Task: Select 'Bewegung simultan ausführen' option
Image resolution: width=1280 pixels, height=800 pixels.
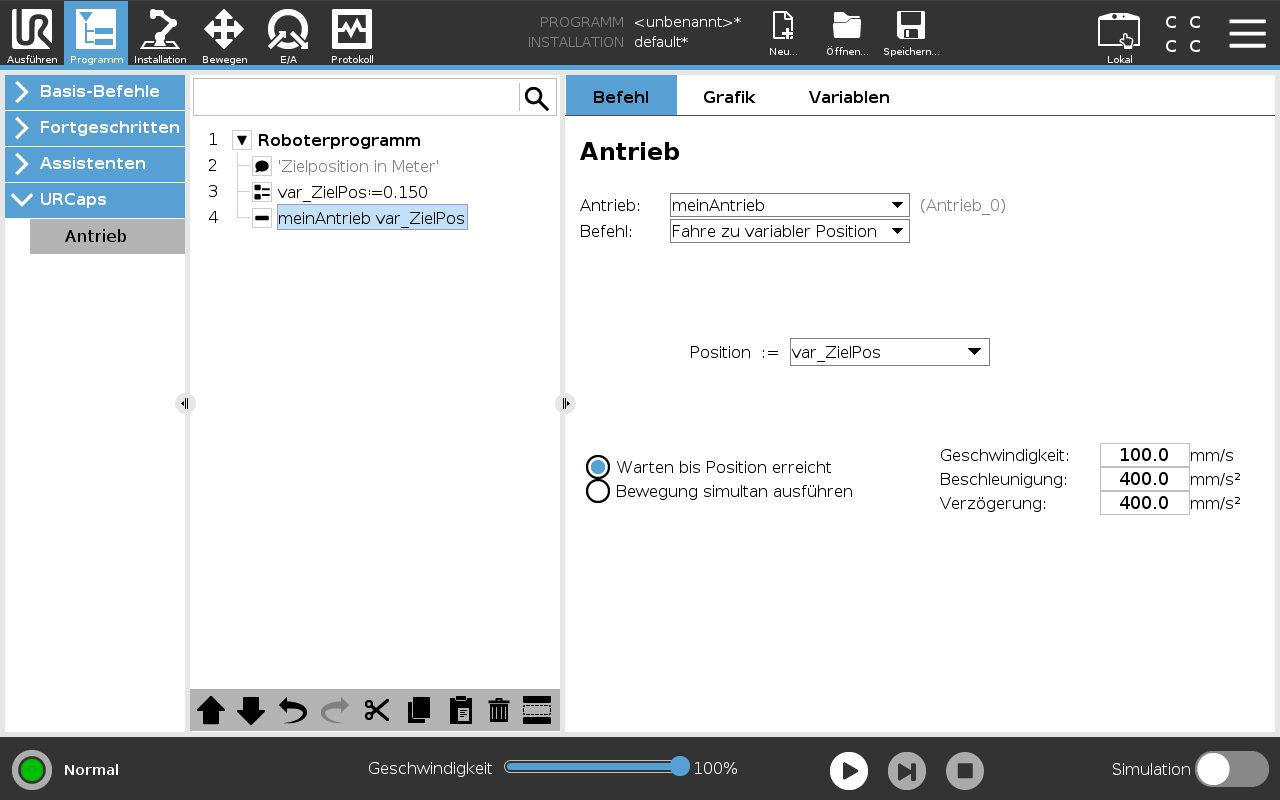Action: (x=598, y=491)
